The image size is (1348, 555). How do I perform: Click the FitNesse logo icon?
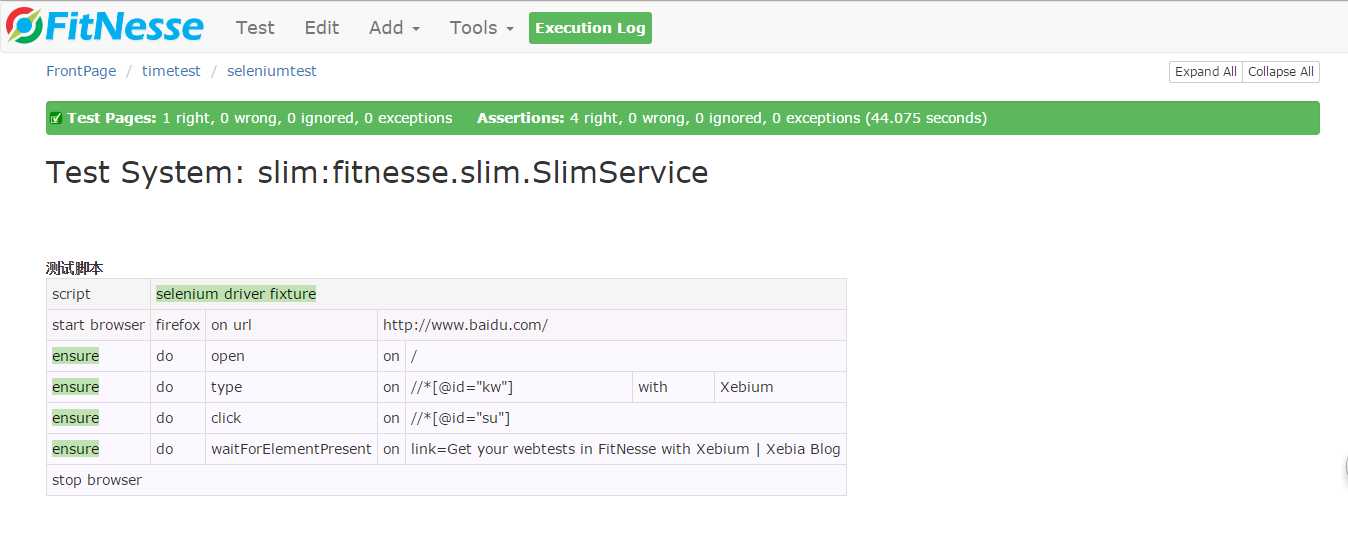click(x=24, y=27)
